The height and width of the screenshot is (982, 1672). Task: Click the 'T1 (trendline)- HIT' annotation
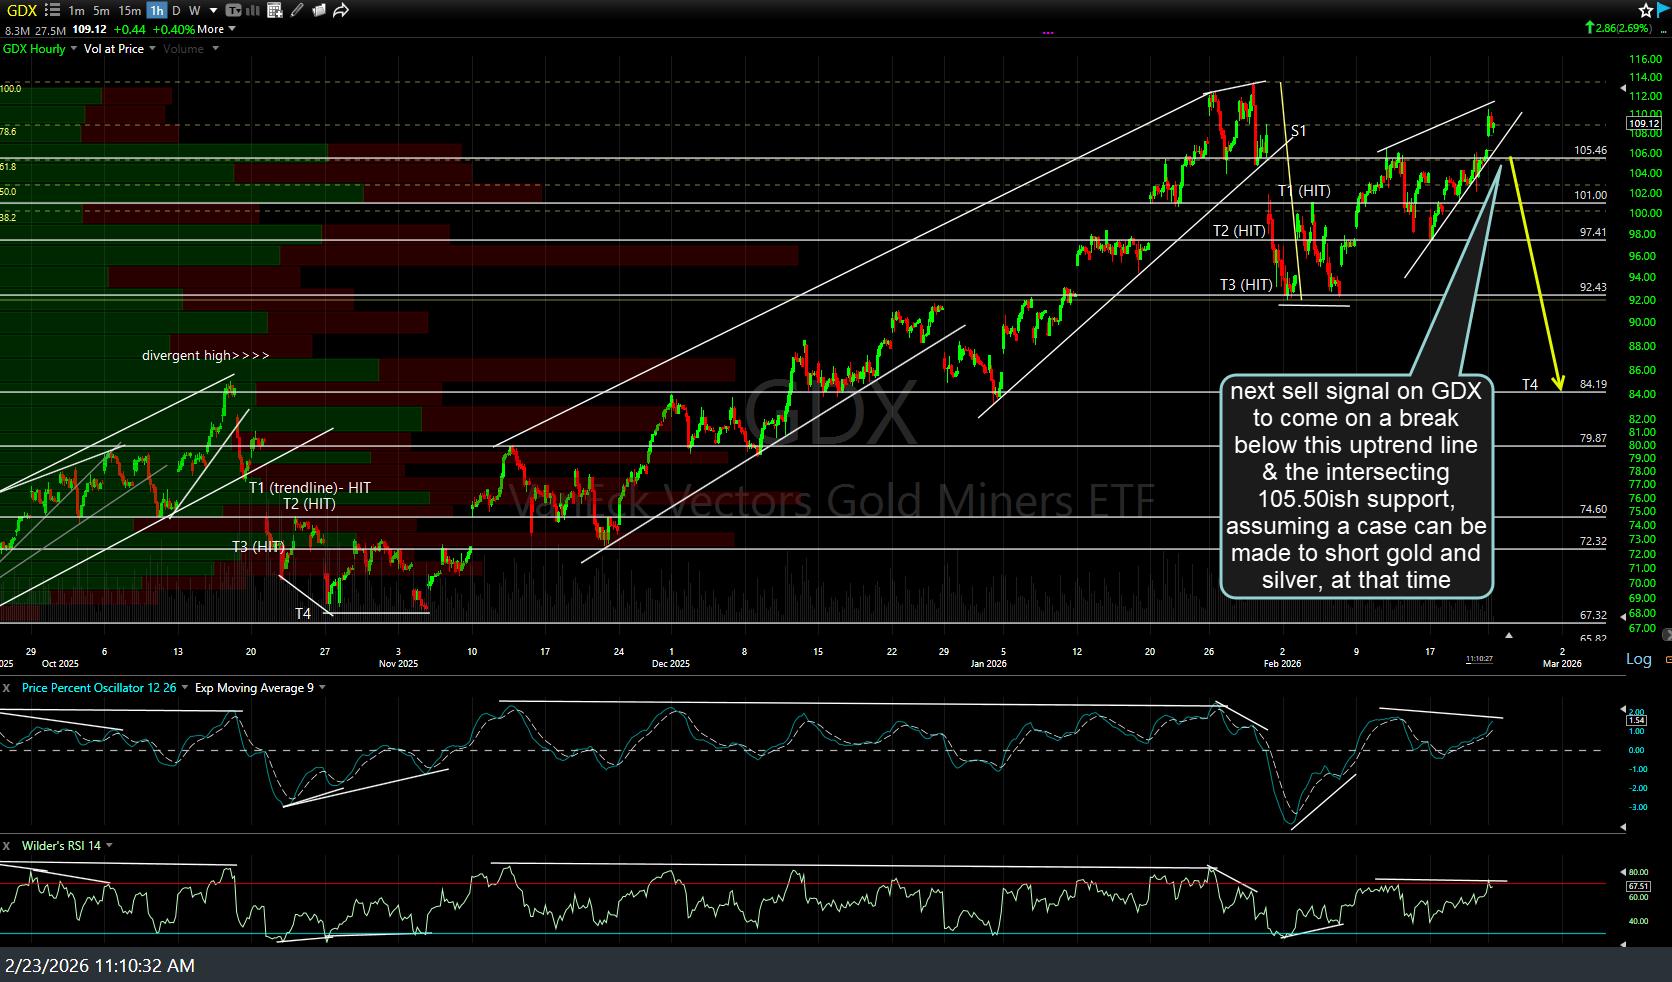(x=310, y=487)
